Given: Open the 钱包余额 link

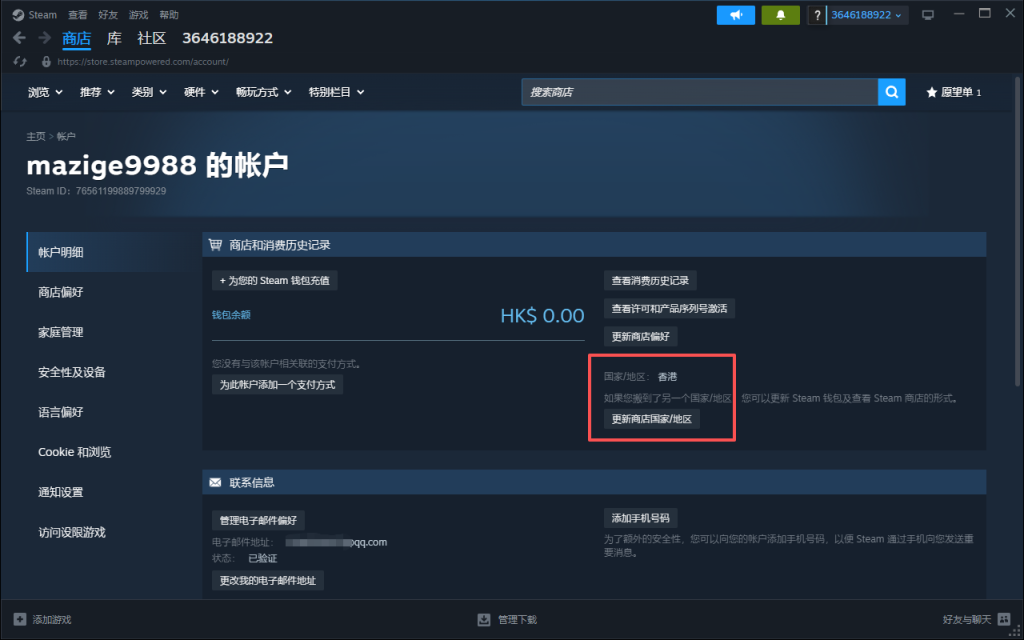Looking at the screenshot, I should (x=231, y=314).
